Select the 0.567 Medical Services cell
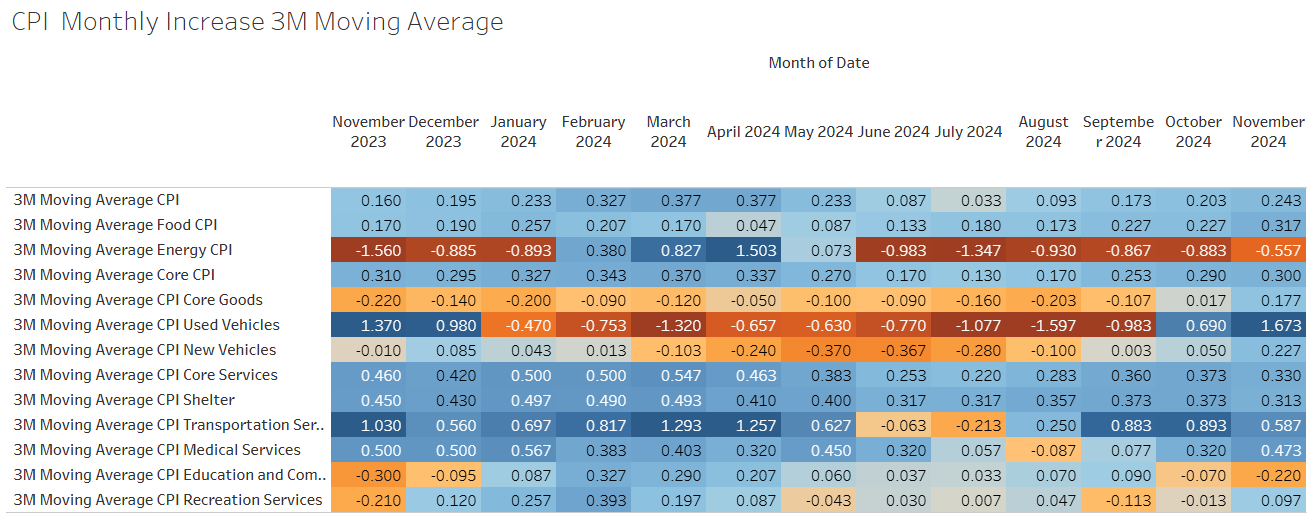The height and width of the screenshot is (531, 1316). point(518,450)
